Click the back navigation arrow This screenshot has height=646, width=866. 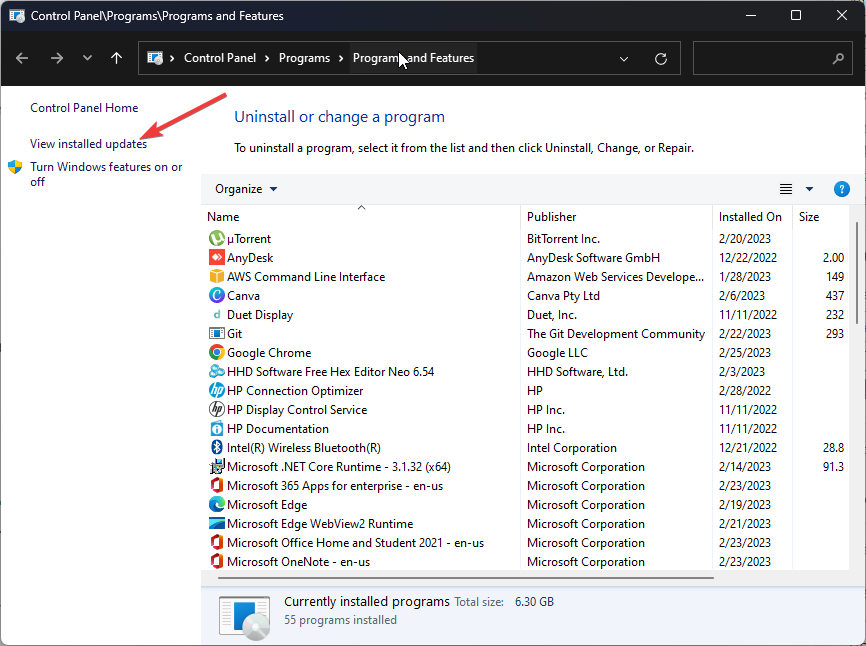(x=22, y=58)
